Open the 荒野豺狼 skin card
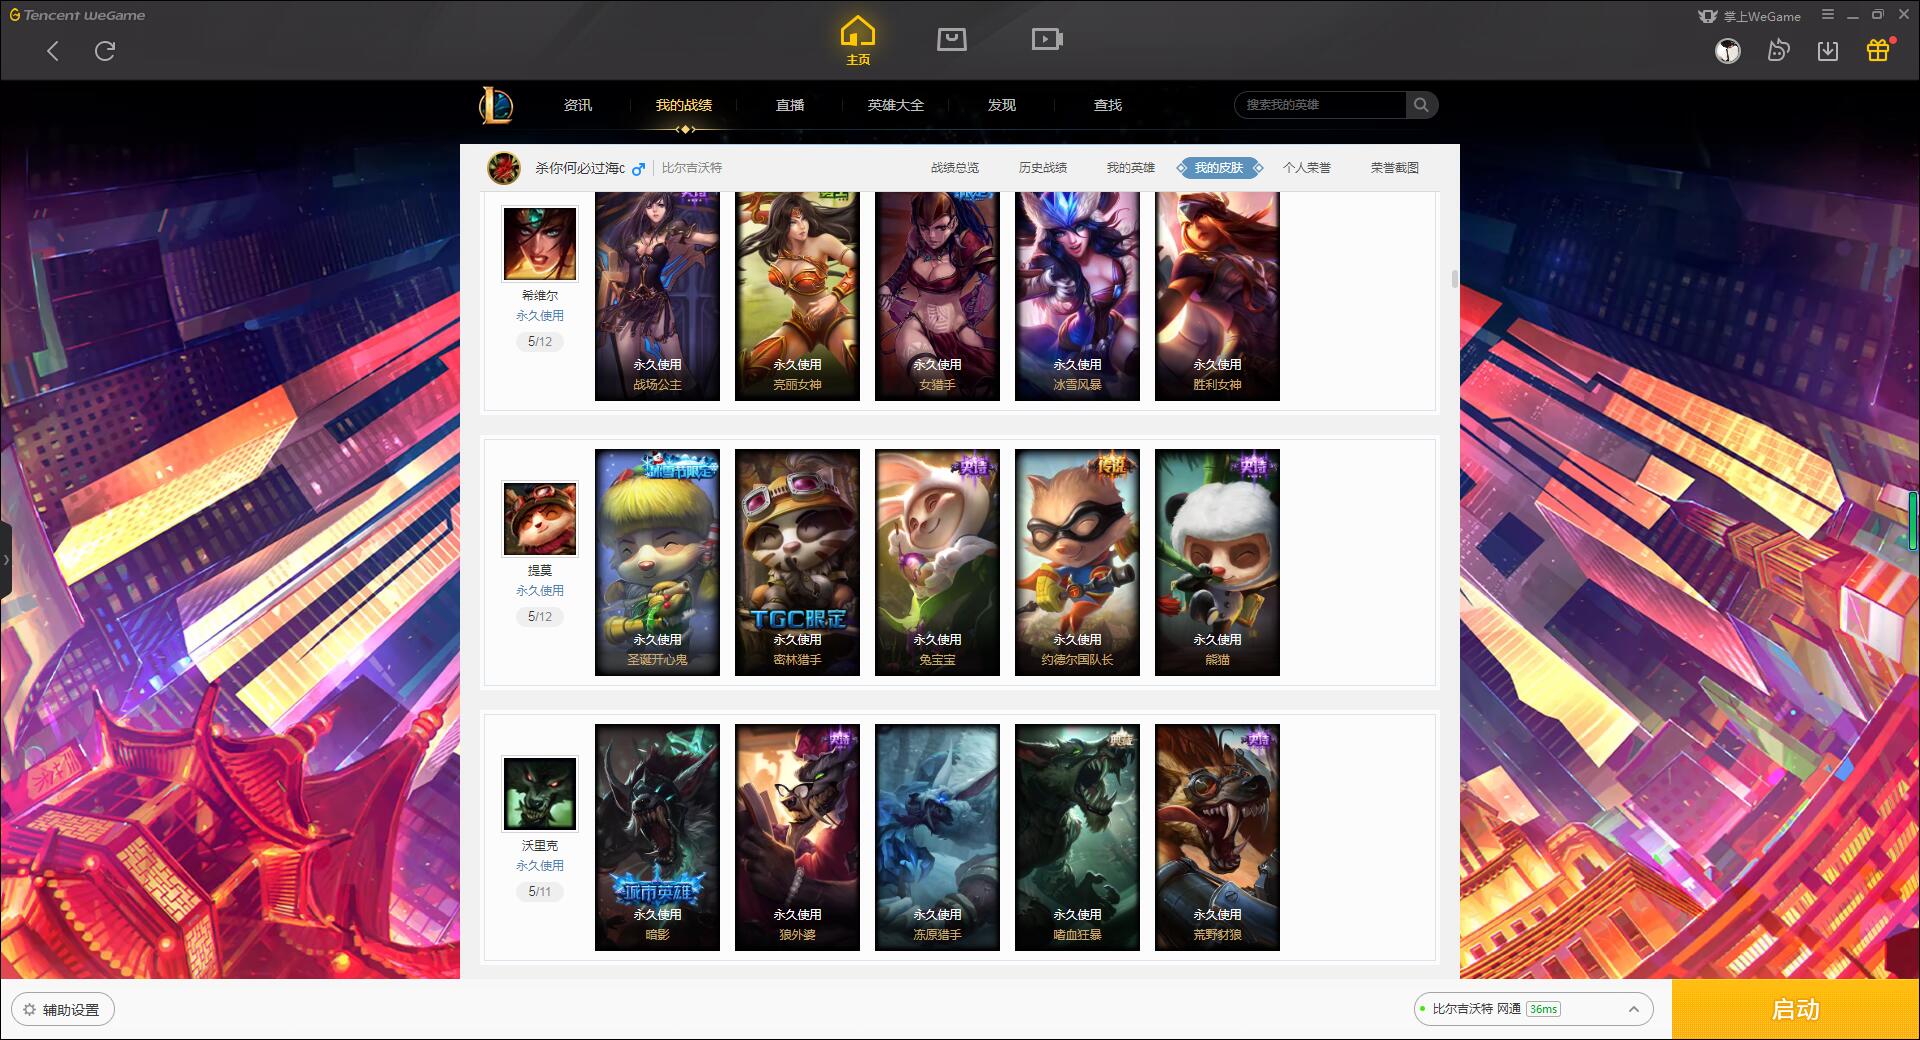1920x1040 pixels. [x=1217, y=837]
